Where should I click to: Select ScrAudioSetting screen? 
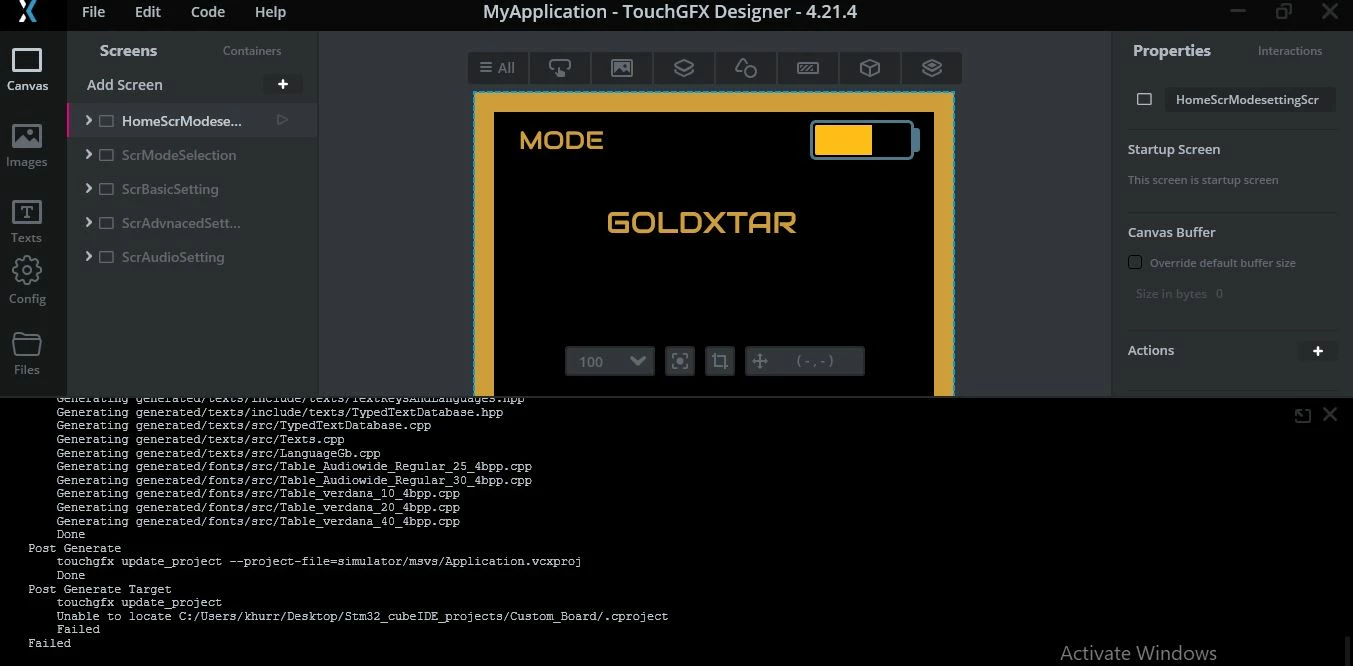click(x=173, y=257)
